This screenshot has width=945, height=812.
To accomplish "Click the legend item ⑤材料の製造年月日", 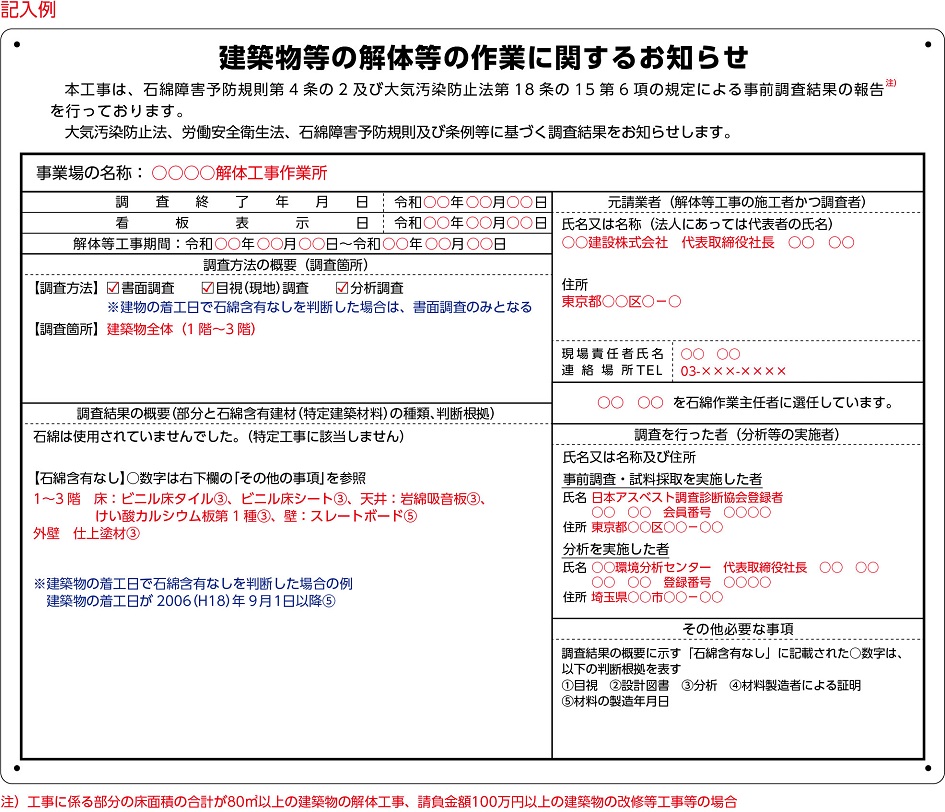I will coord(615,701).
